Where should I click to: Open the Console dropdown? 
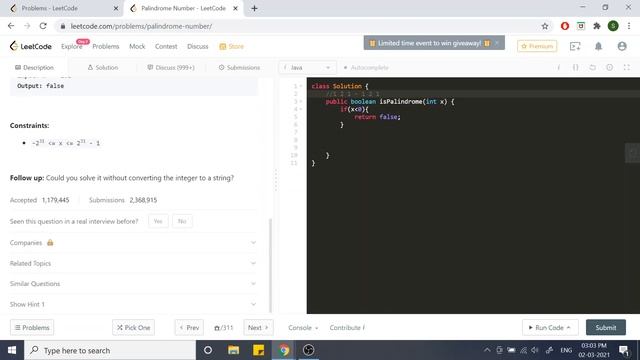coord(303,328)
